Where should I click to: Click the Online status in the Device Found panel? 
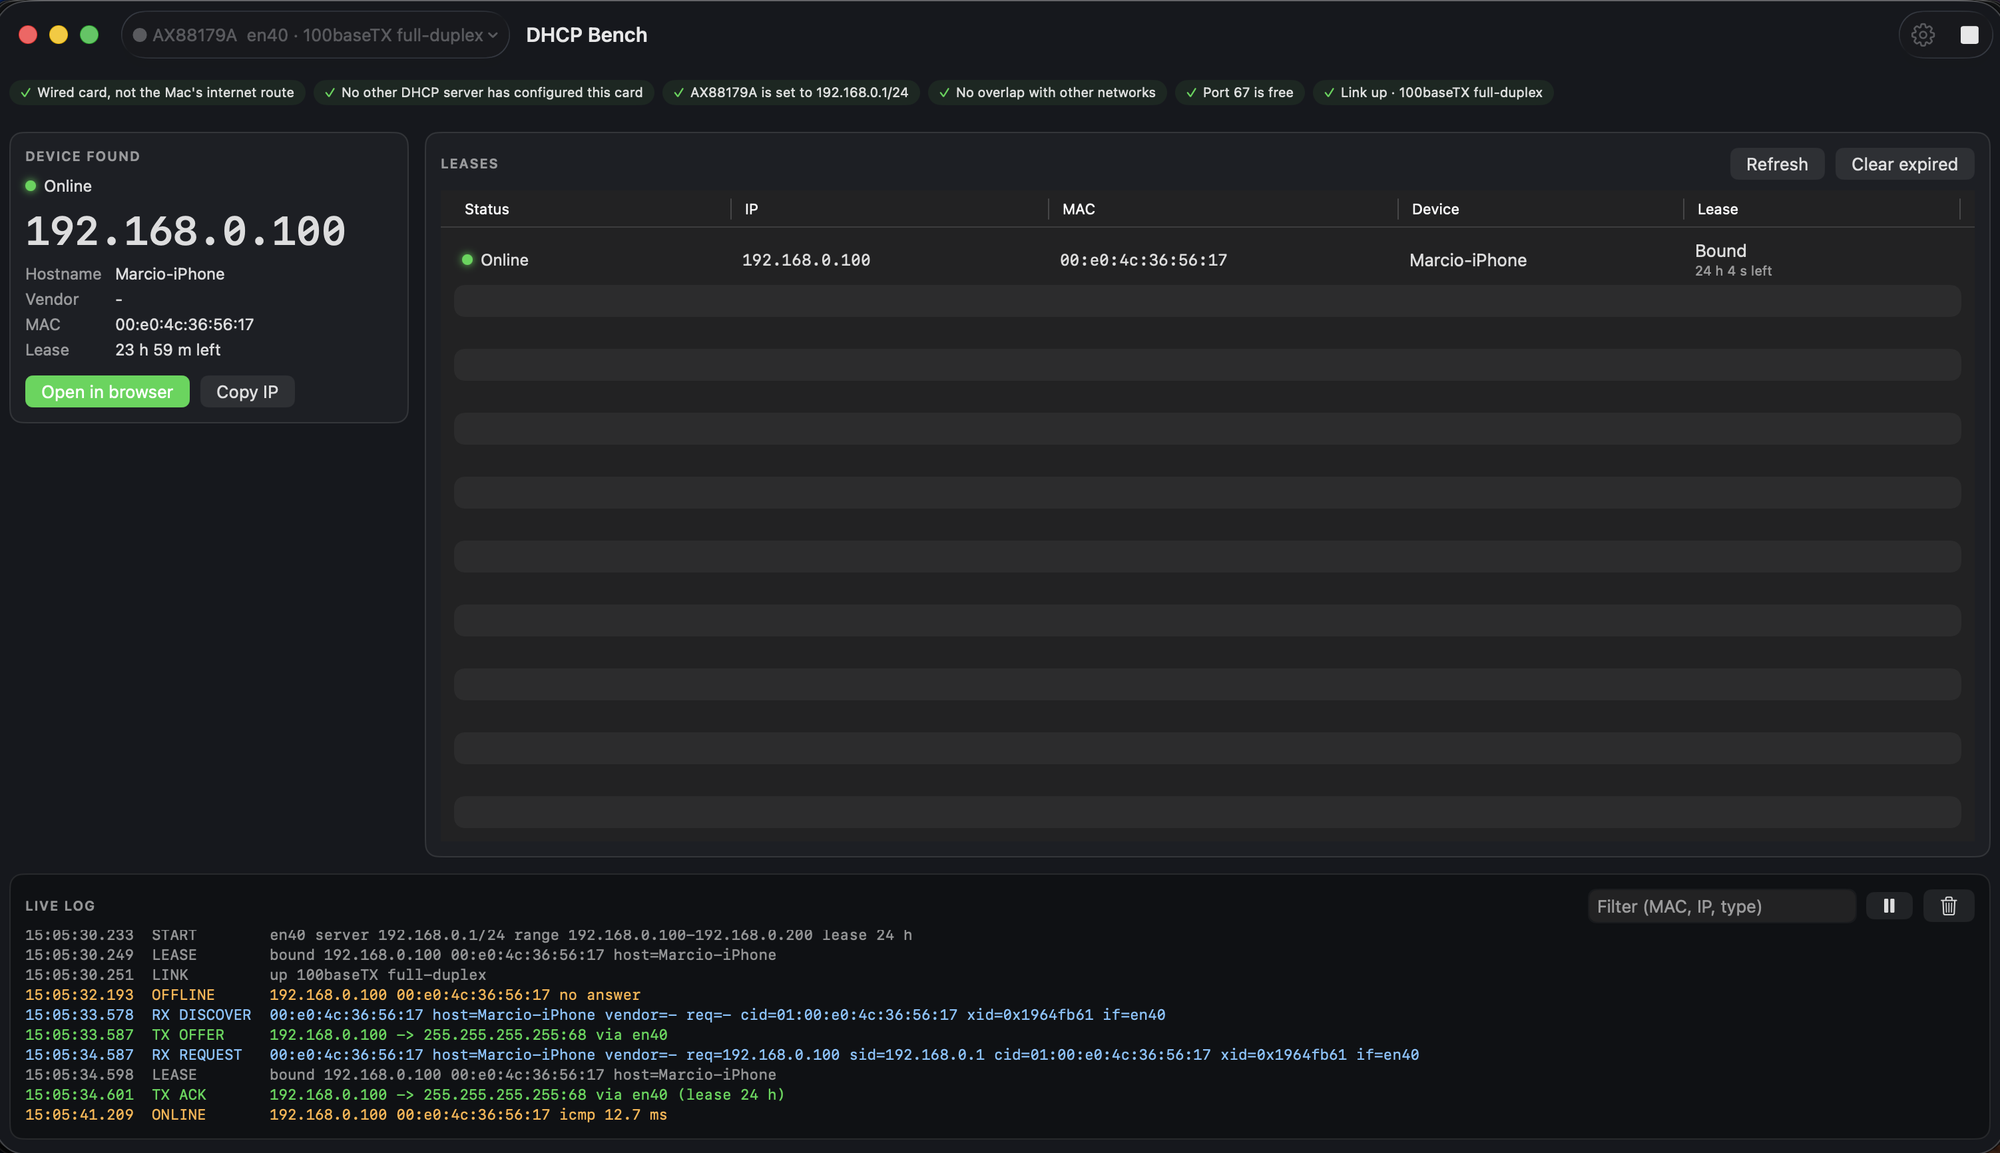click(x=58, y=186)
